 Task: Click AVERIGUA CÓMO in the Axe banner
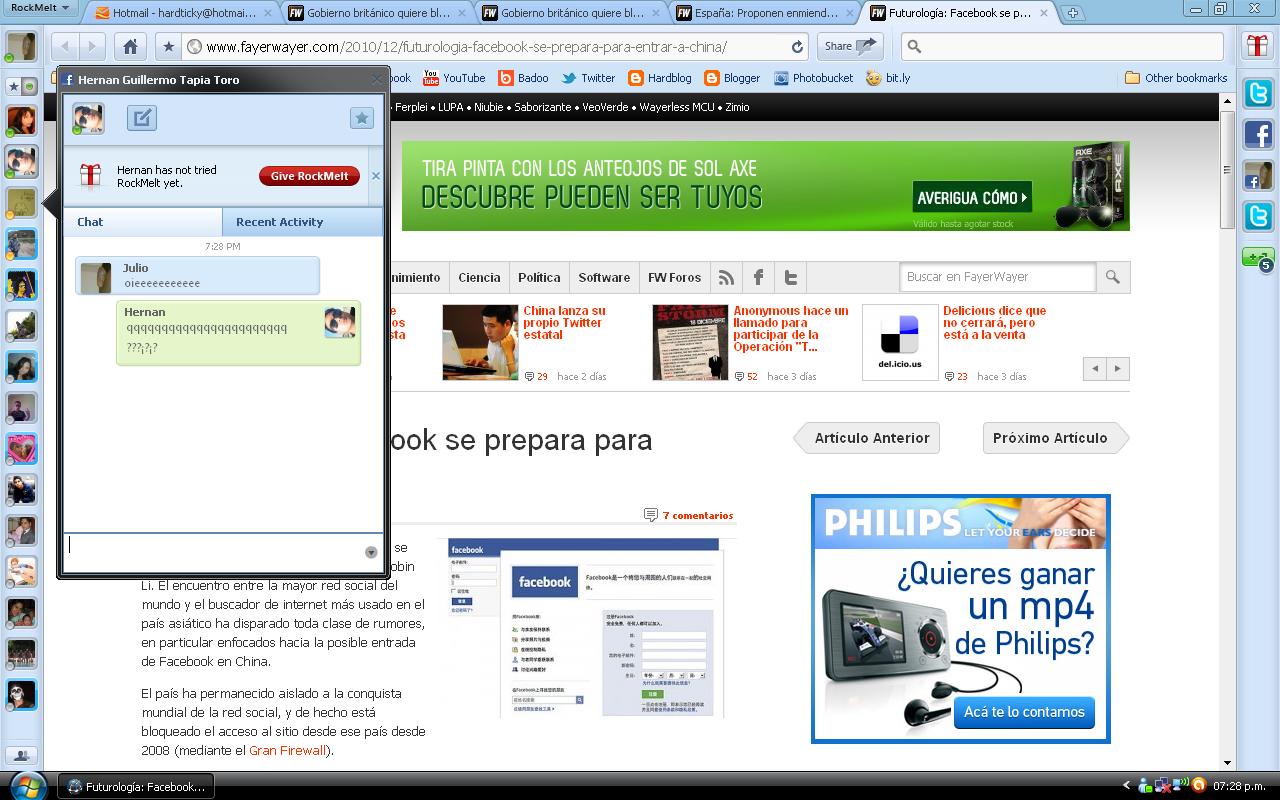pos(971,197)
